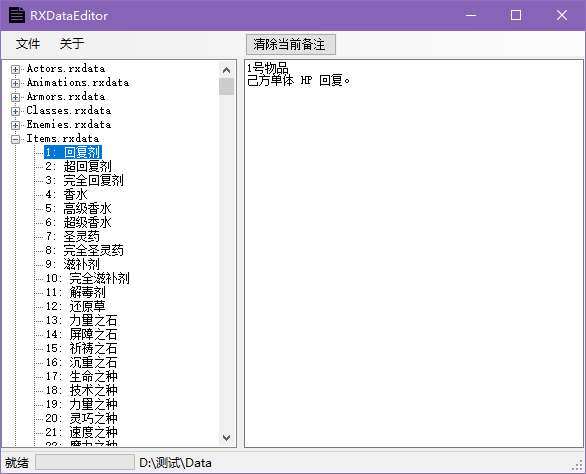Open the 文件 menu
The image size is (586, 474).
pyautogui.click(x=28, y=44)
